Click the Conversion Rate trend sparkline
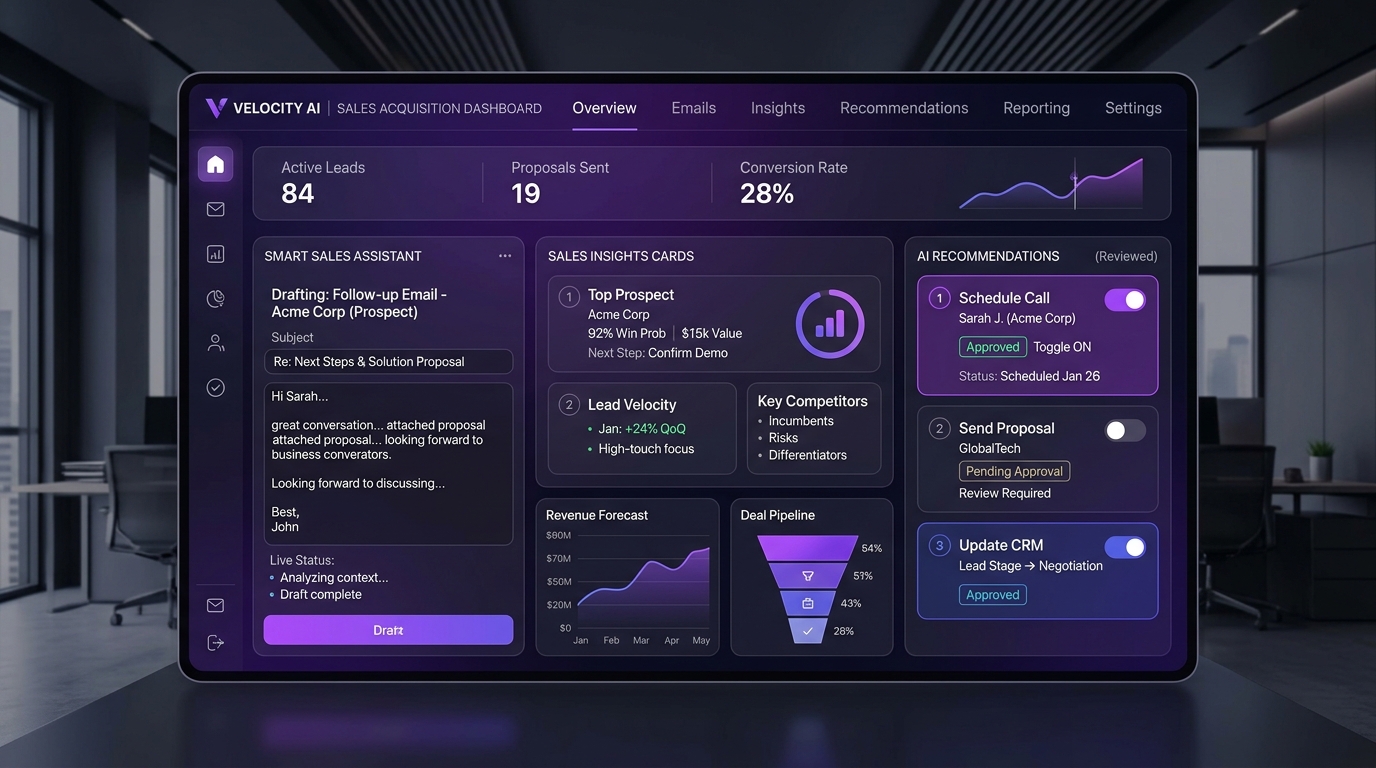This screenshot has height=768, width=1376. click(x=1050, y=184)
